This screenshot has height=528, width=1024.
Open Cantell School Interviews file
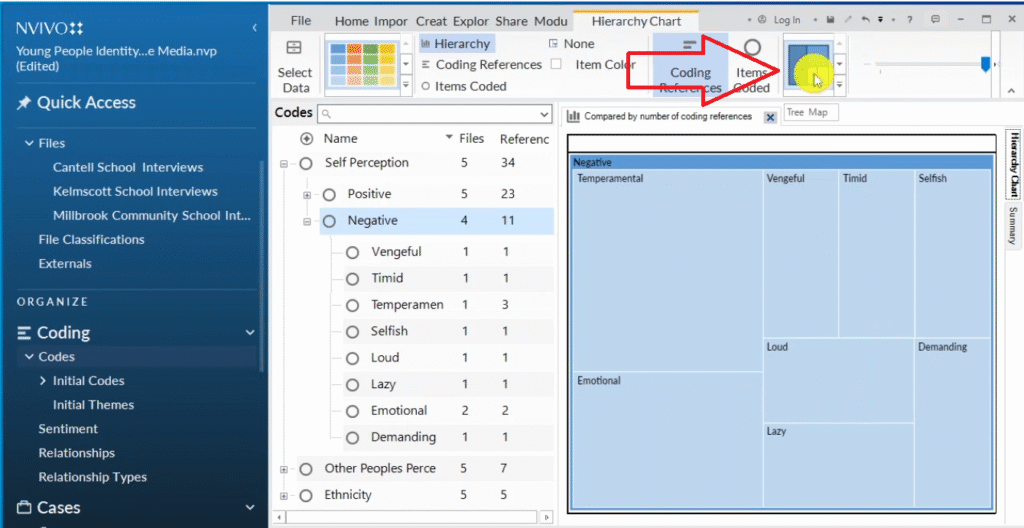(x=128, y=167)
